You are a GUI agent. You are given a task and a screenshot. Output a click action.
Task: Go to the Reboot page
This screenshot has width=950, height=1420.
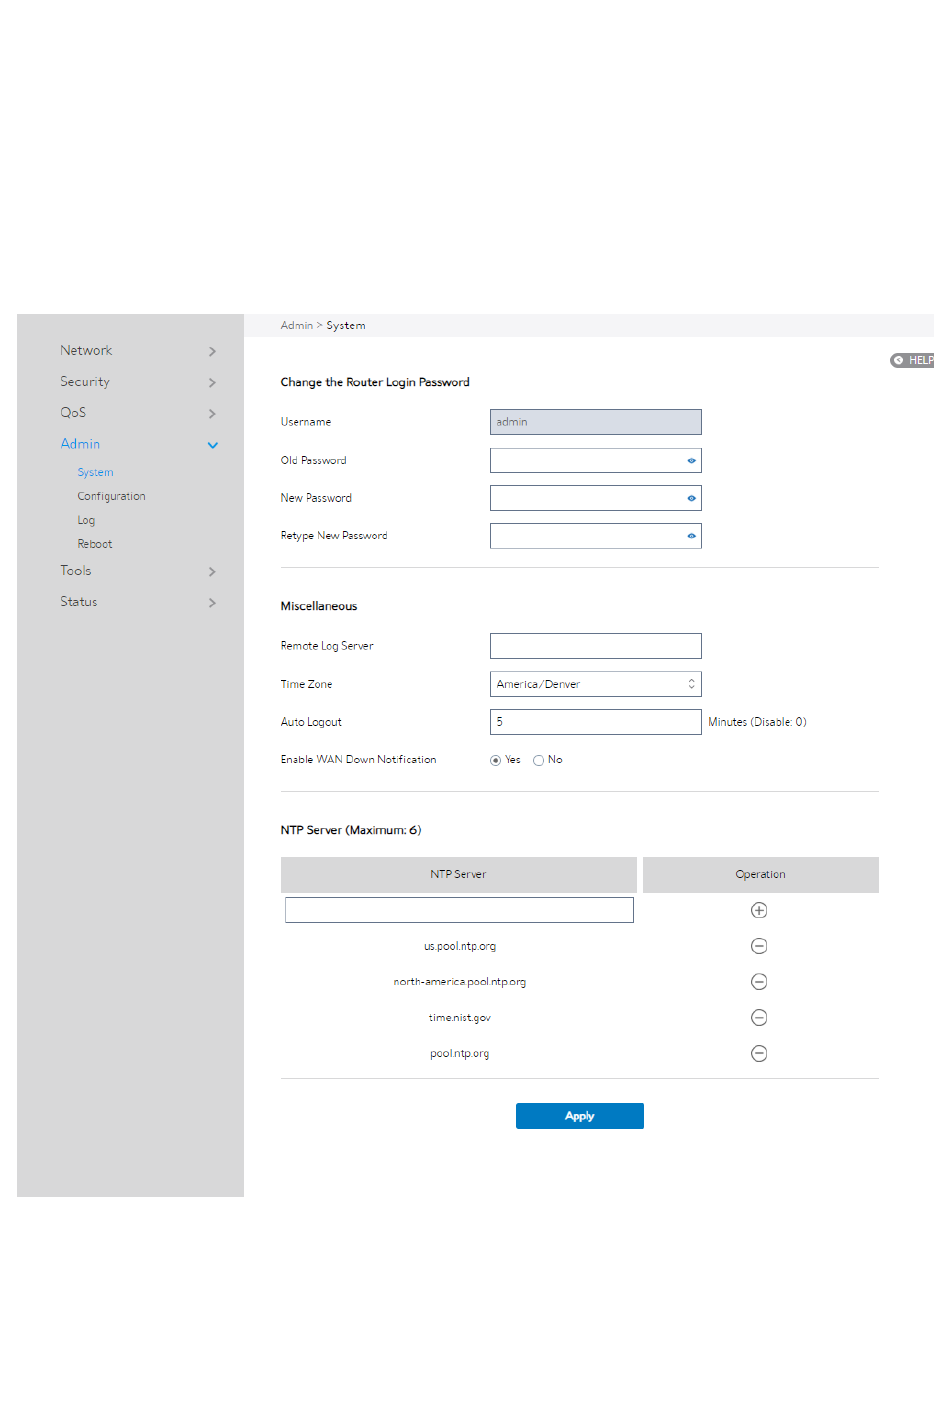(x=95, y=544)
